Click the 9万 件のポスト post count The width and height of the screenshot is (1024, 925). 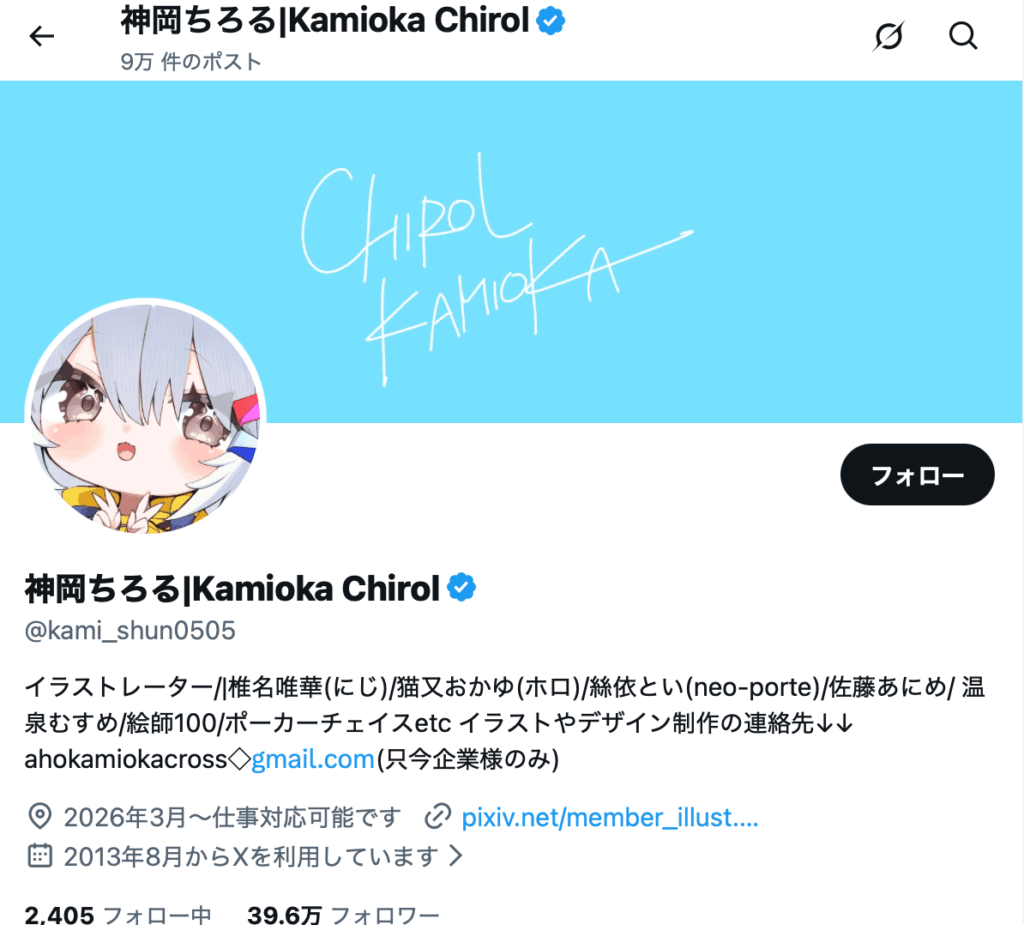click(x=191, y=61)
